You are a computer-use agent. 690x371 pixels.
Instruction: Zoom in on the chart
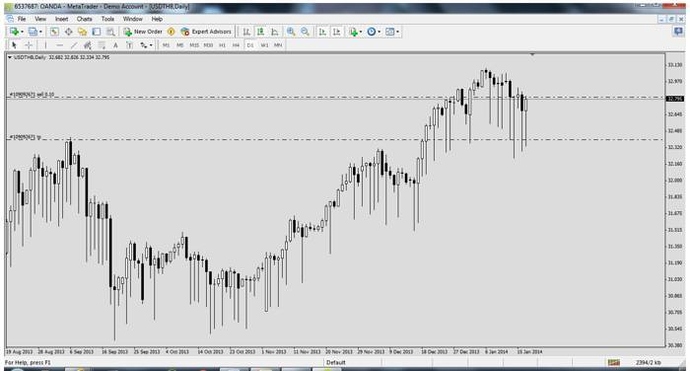pyautogui.click(x=291, y=32)
